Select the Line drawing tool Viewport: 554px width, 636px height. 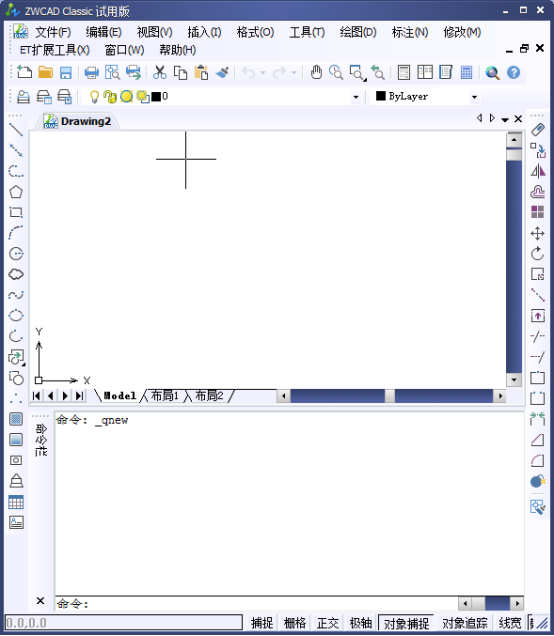[x=16, y=129]
